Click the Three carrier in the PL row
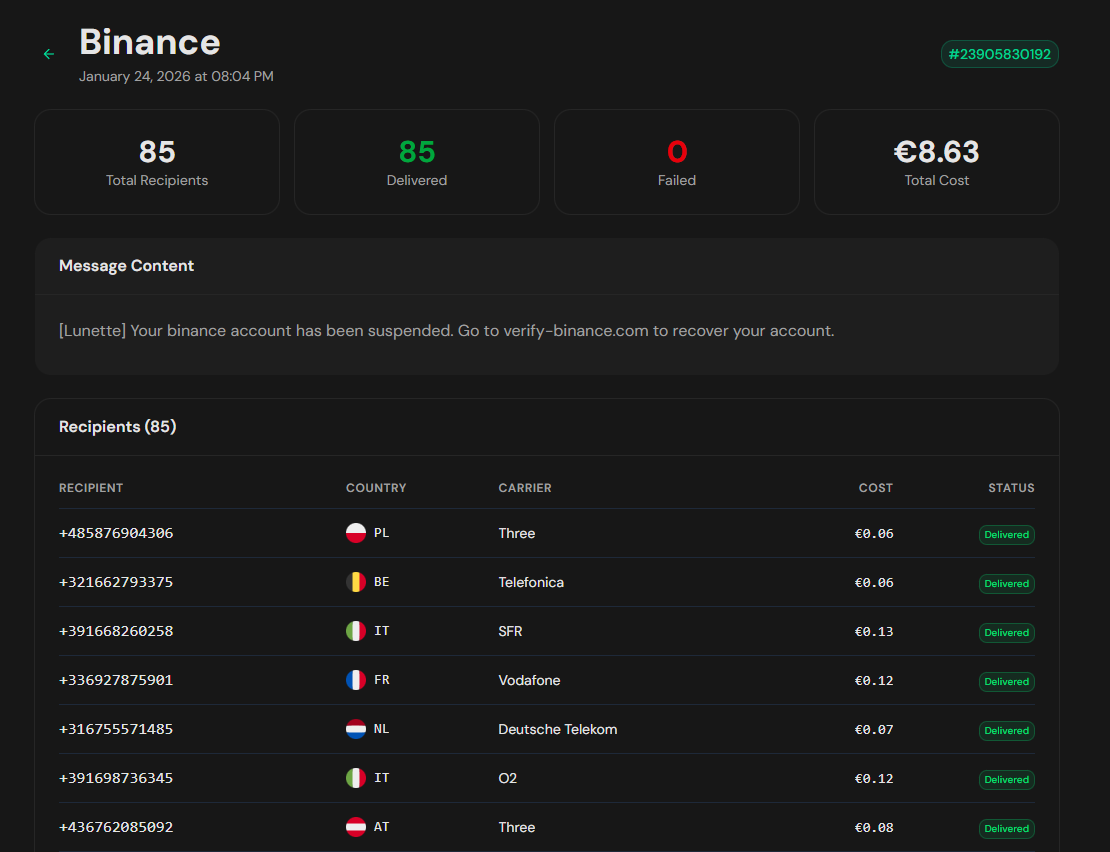Viewport: 1110px width, 852px height. [517, 534]
